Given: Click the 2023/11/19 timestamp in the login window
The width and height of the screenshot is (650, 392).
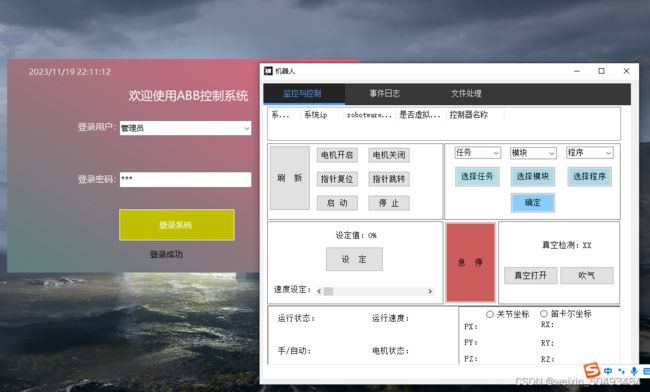Looking at the screenshot, I should [70, 72].
